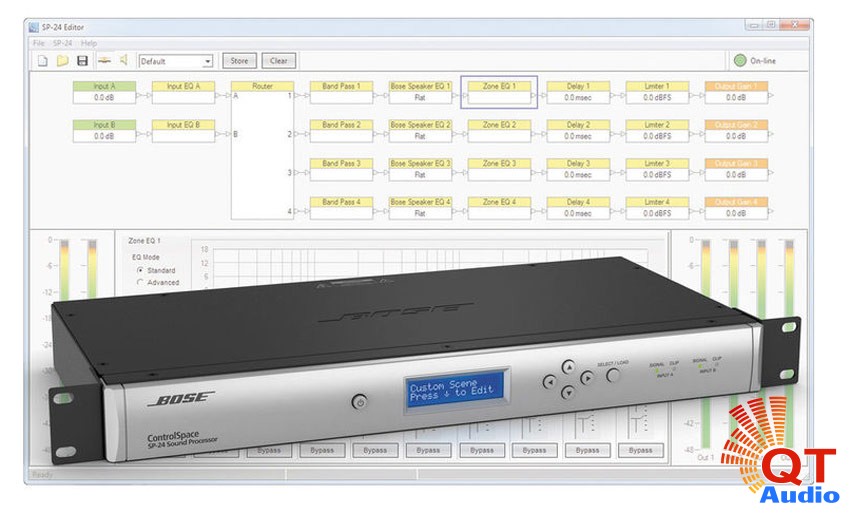Click the connect device icon beside save
This screenshot has width=850, height=513.
(x=103, y=61)
